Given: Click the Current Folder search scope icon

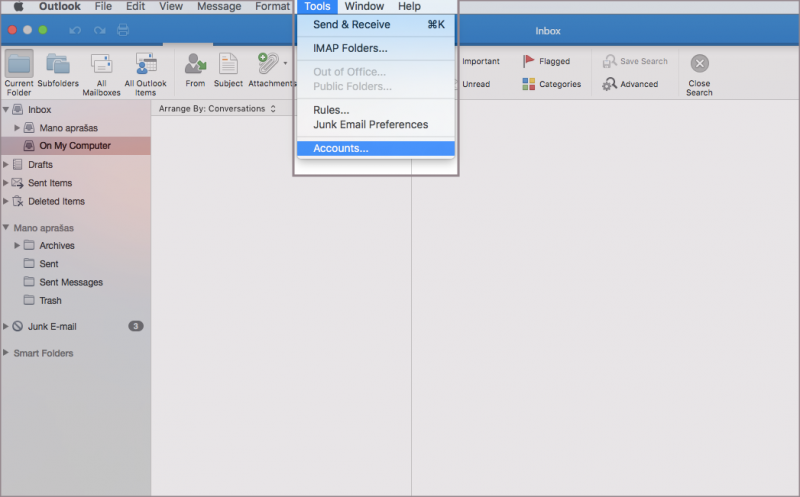Looking at the screenshot, I should (19, 65).
